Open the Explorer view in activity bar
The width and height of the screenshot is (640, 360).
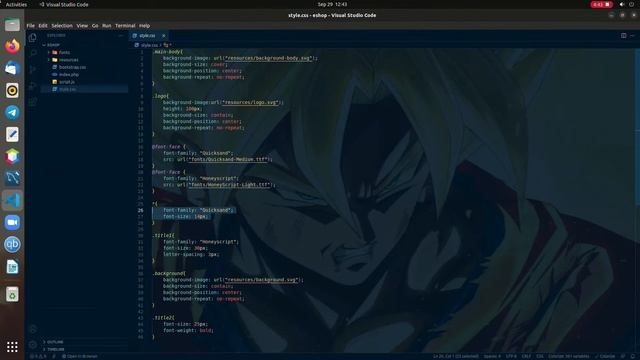[x=33, y=38]
